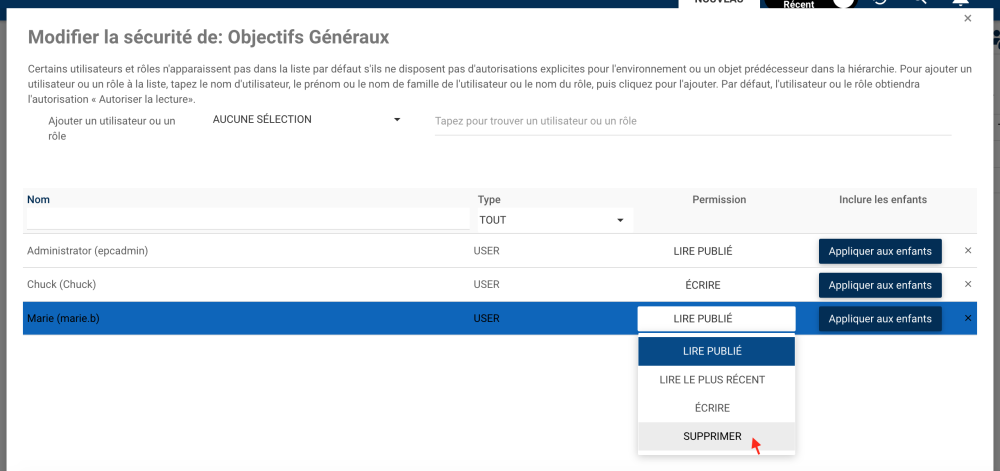Close the security dialog with the X

[x=966, y=18]
